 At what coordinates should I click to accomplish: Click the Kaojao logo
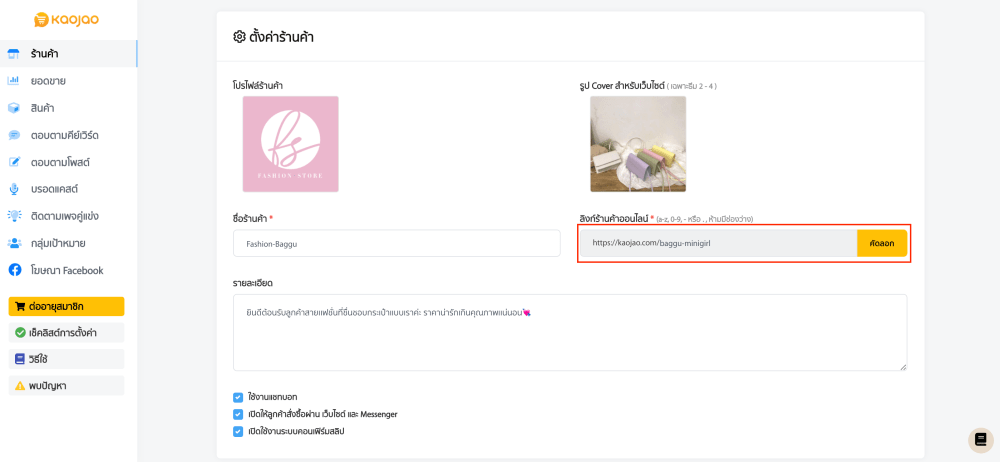(66, 20)
